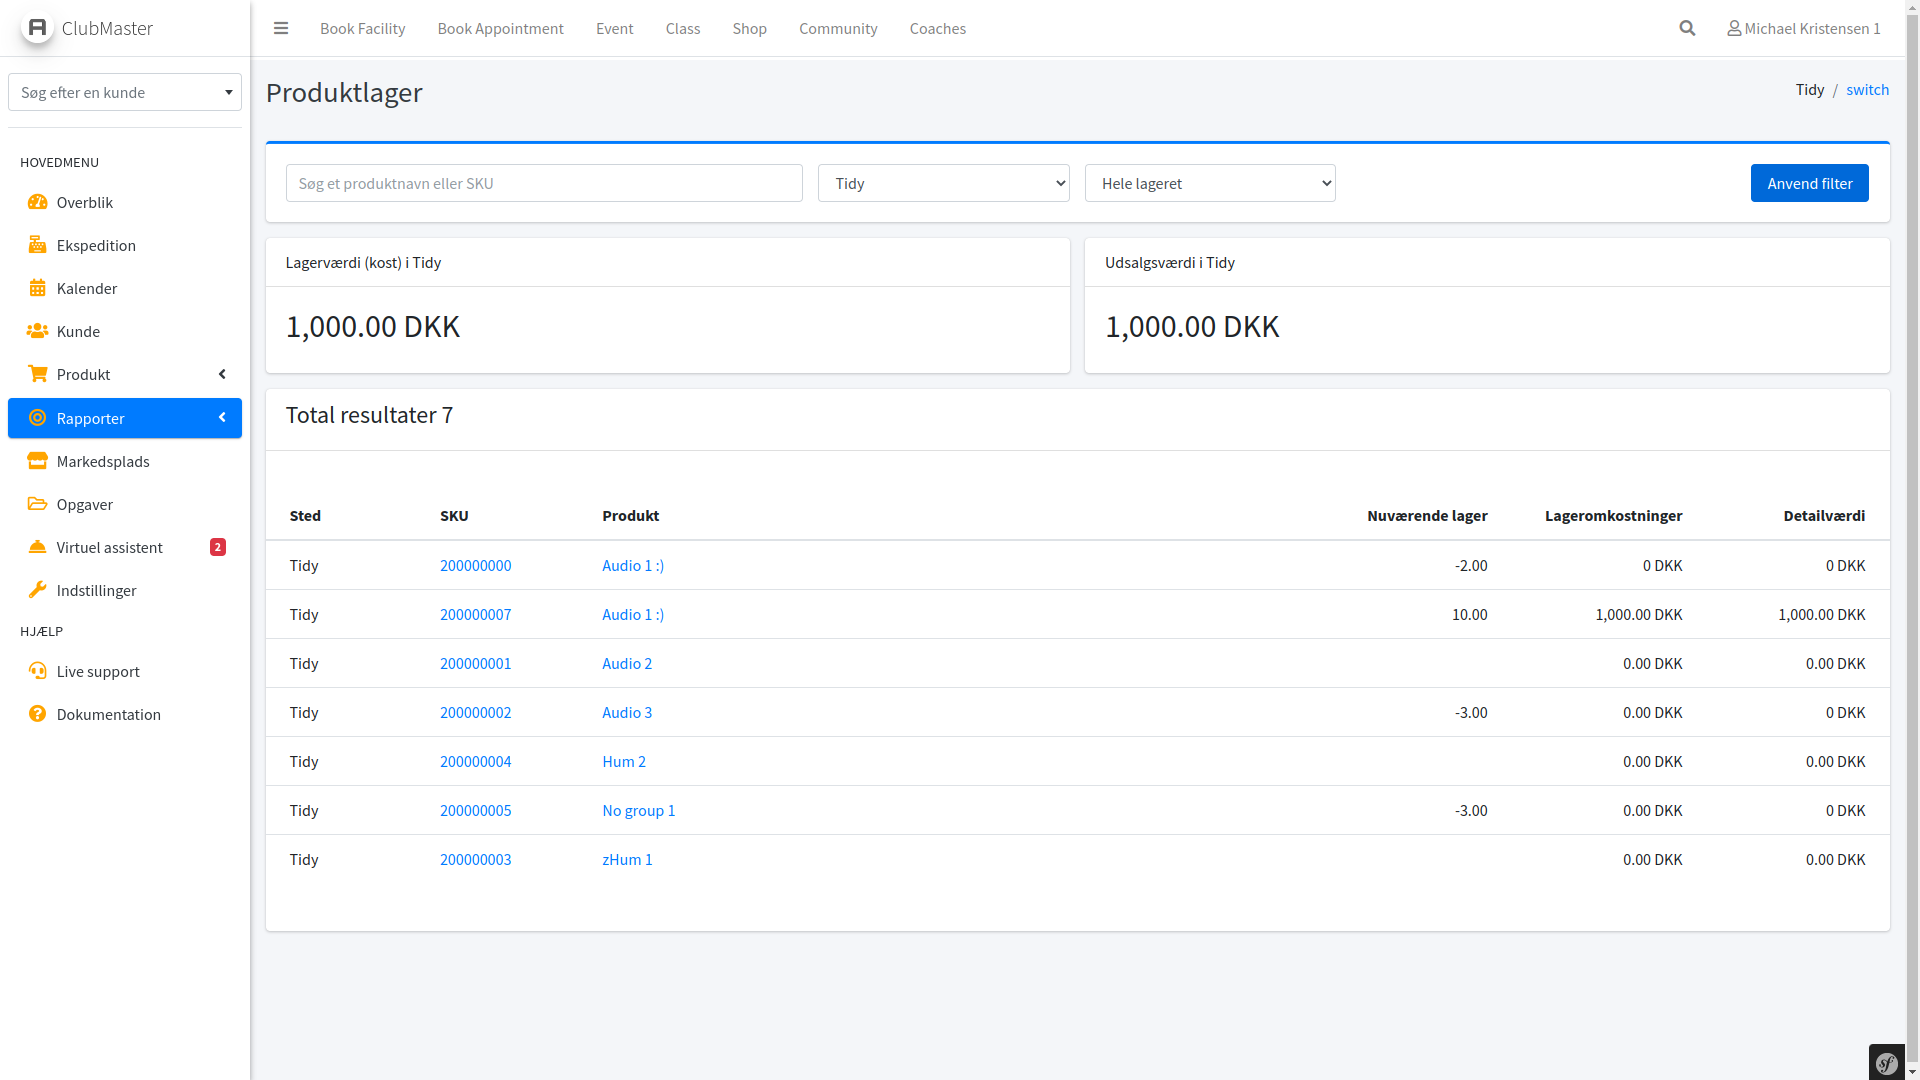1920x1080 pixels.
Task: Open SKU 200000007 link
Action: [x=475, y=614]
